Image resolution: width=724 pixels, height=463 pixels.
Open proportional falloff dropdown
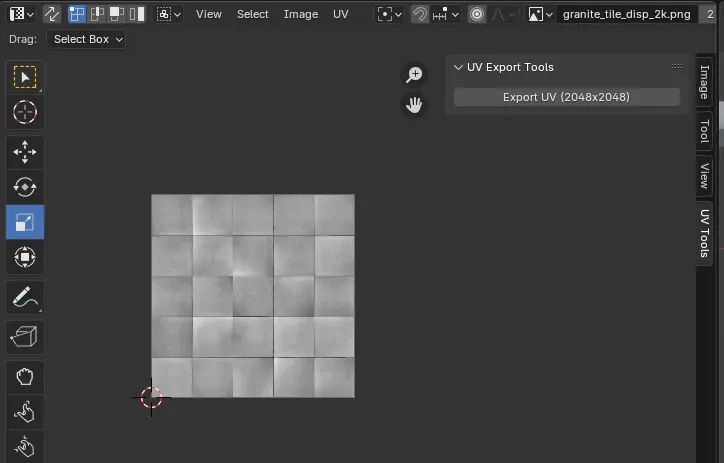click(503, 14)
